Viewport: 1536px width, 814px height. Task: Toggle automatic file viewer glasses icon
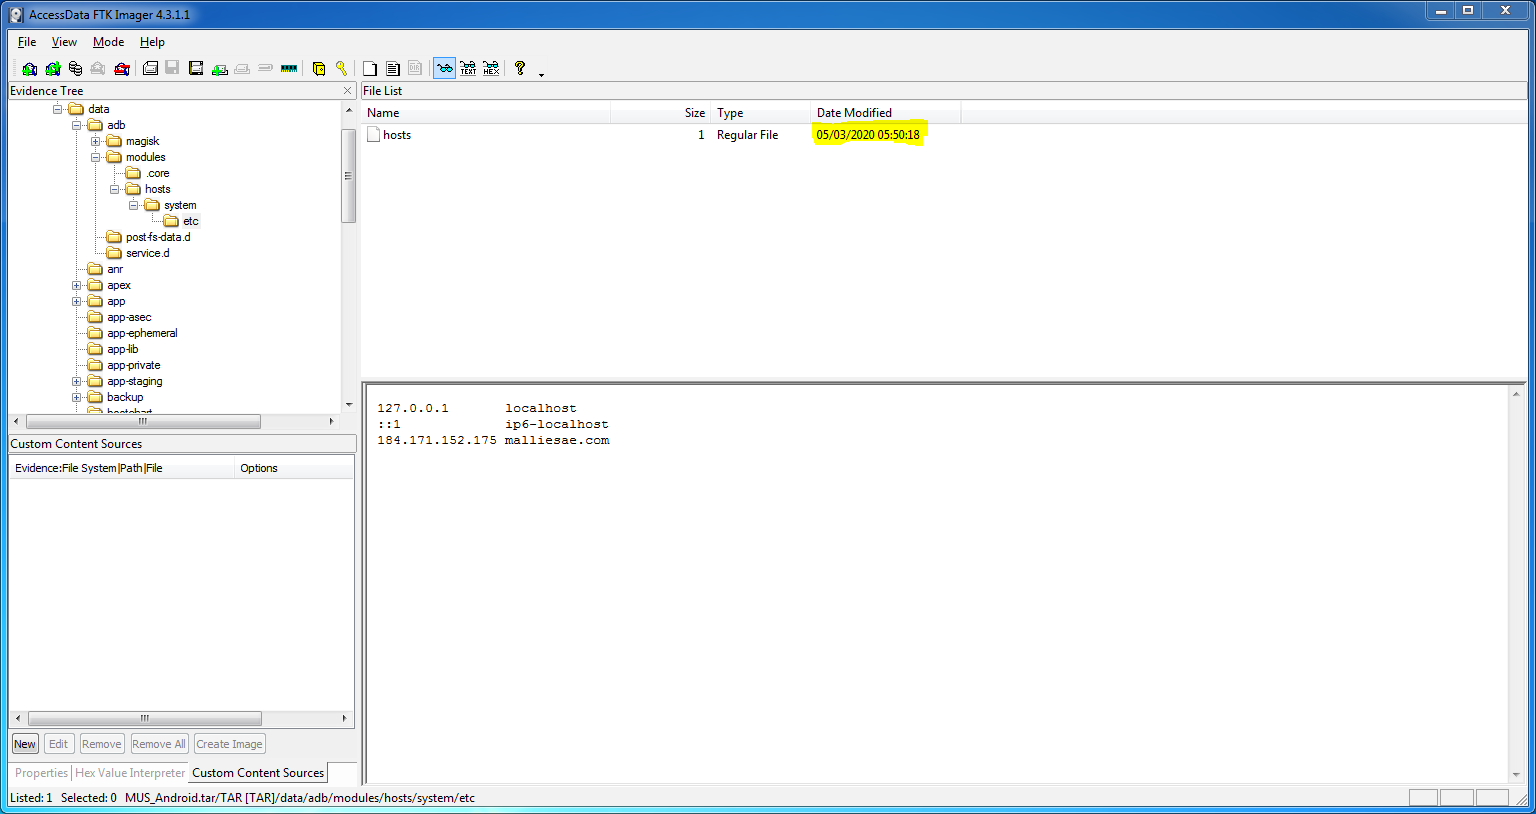pyautogui.click(x=444, y=69)
